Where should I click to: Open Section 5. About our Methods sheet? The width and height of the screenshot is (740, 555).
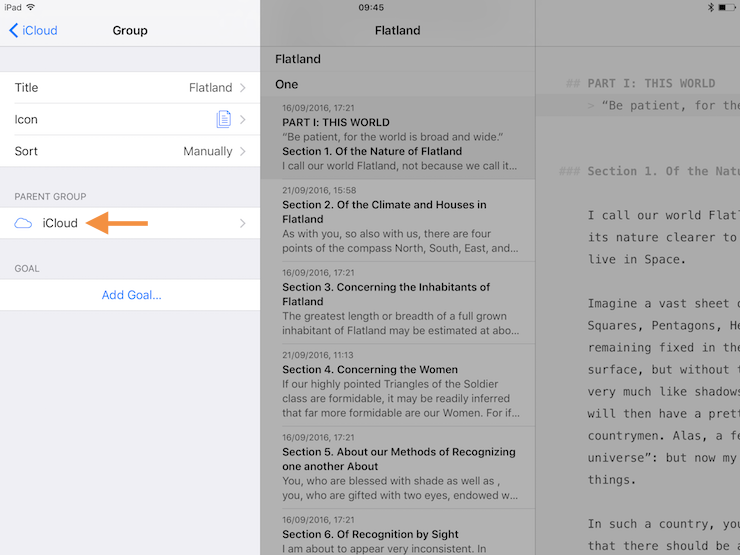pos(397,468)
